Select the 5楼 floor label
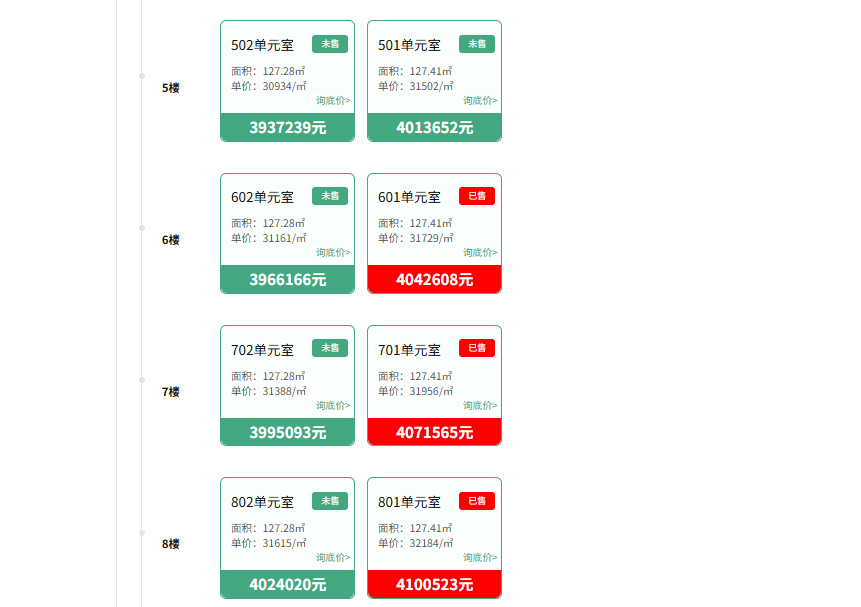 pyautogui.click(x=171, y=88)
